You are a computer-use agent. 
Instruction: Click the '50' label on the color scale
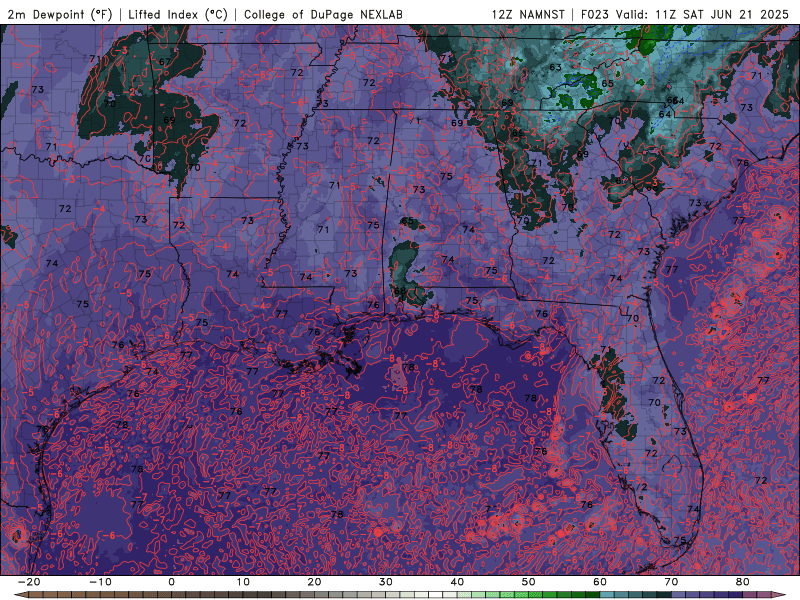tap(529, 582)
